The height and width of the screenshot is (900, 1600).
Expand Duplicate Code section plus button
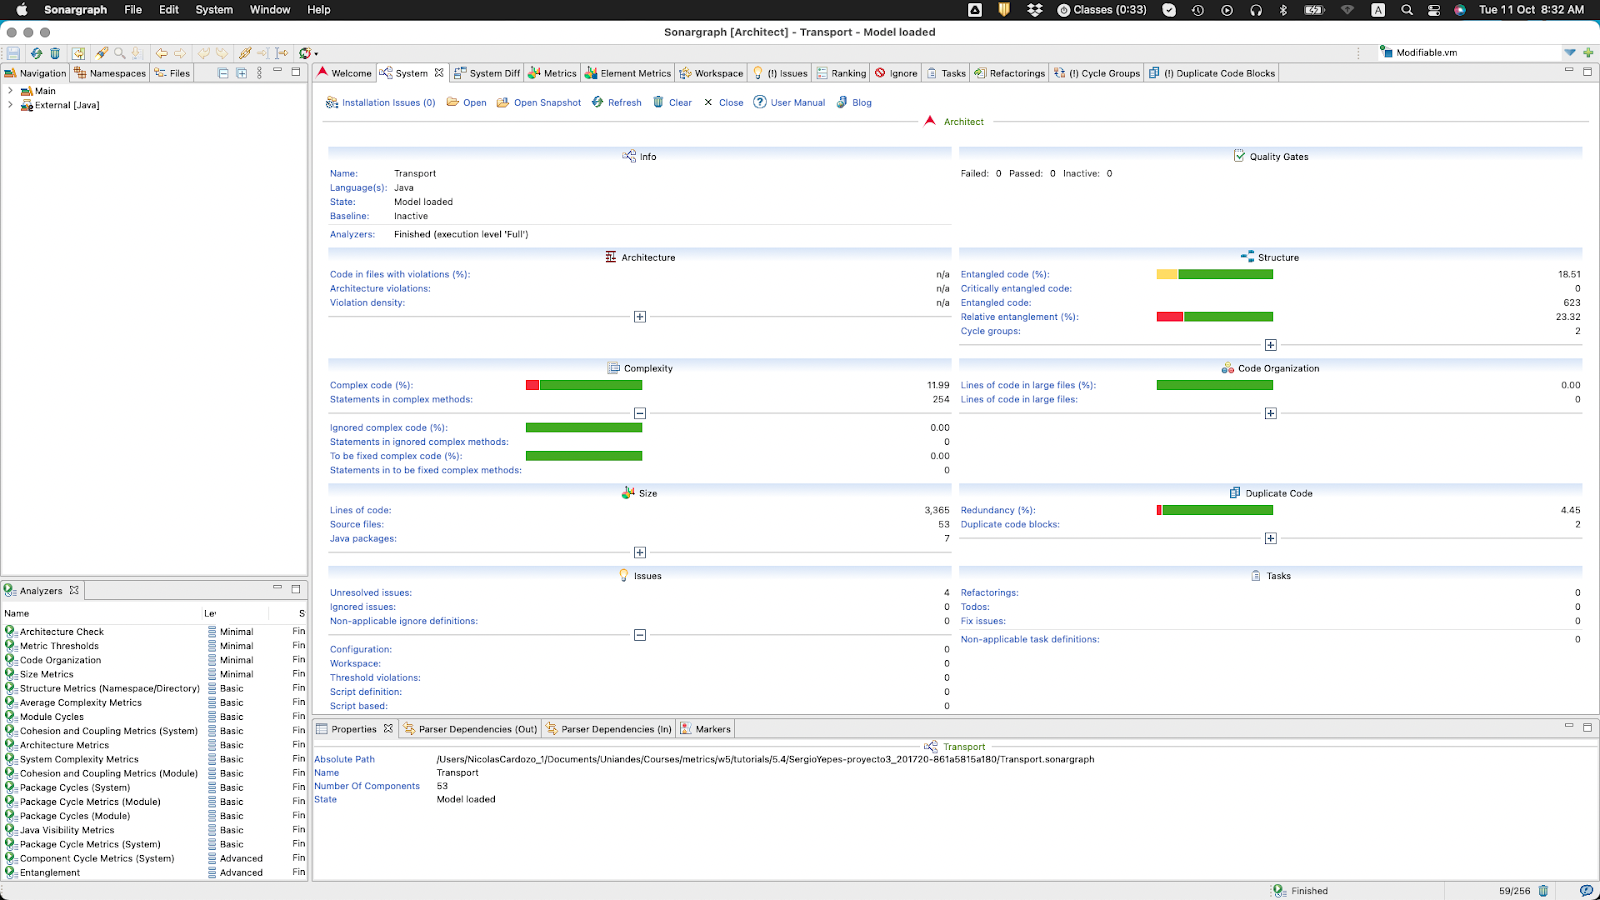1270,538
